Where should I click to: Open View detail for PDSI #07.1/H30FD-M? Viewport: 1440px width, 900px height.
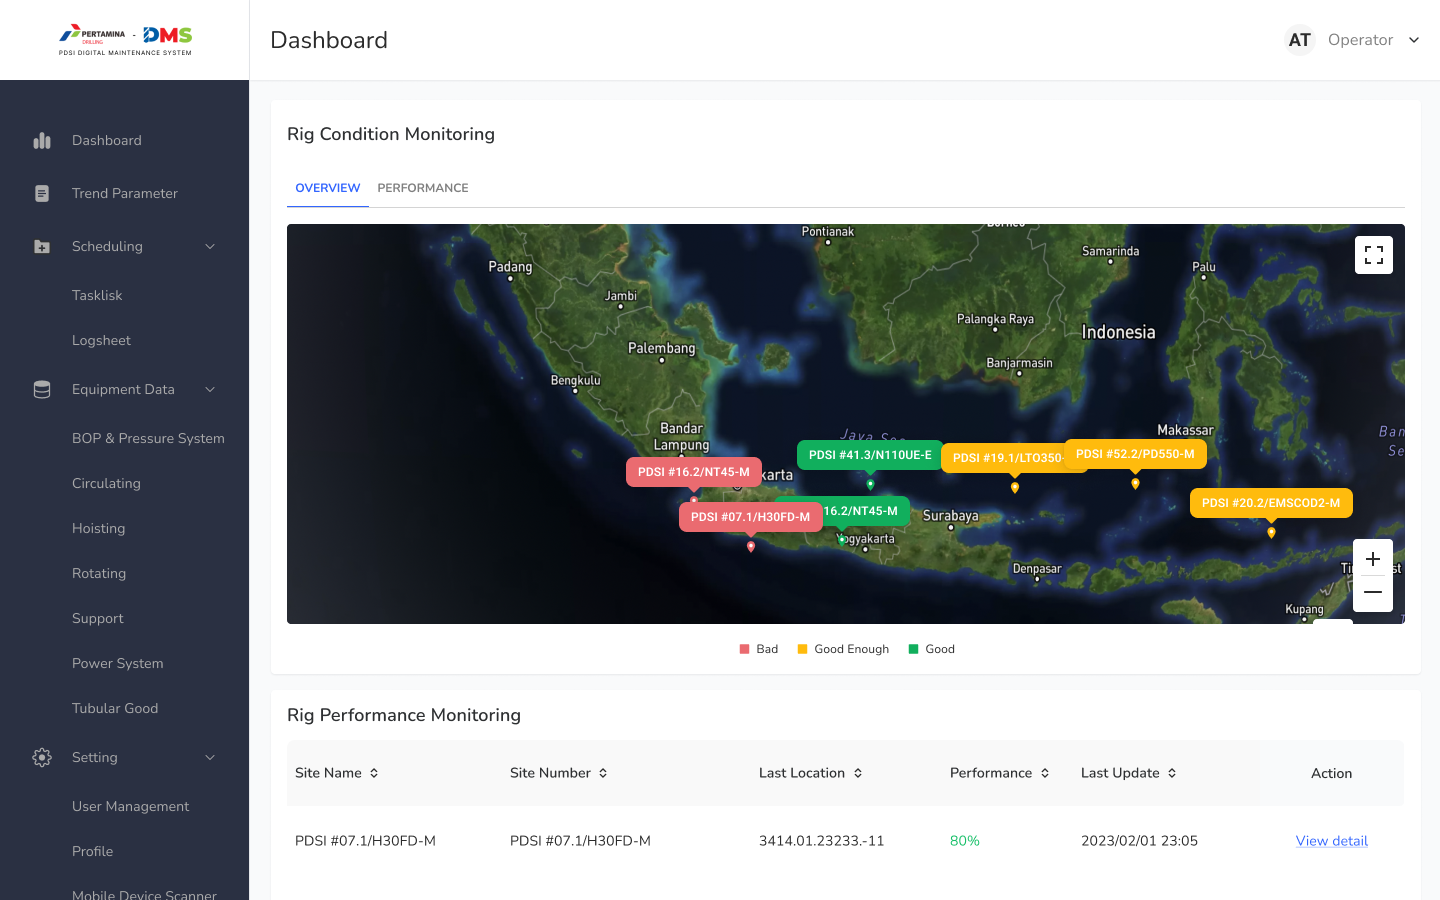(x=1331, y=840)
